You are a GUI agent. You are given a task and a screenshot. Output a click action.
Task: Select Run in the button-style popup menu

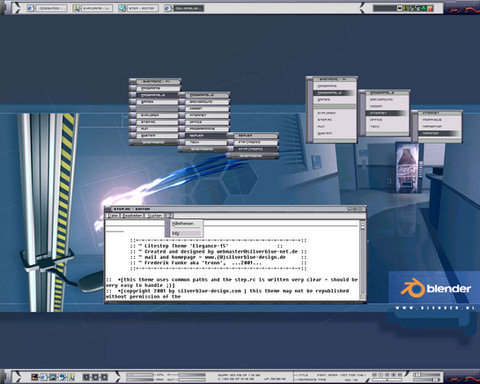pyautogui.click(x=155, y=129)
